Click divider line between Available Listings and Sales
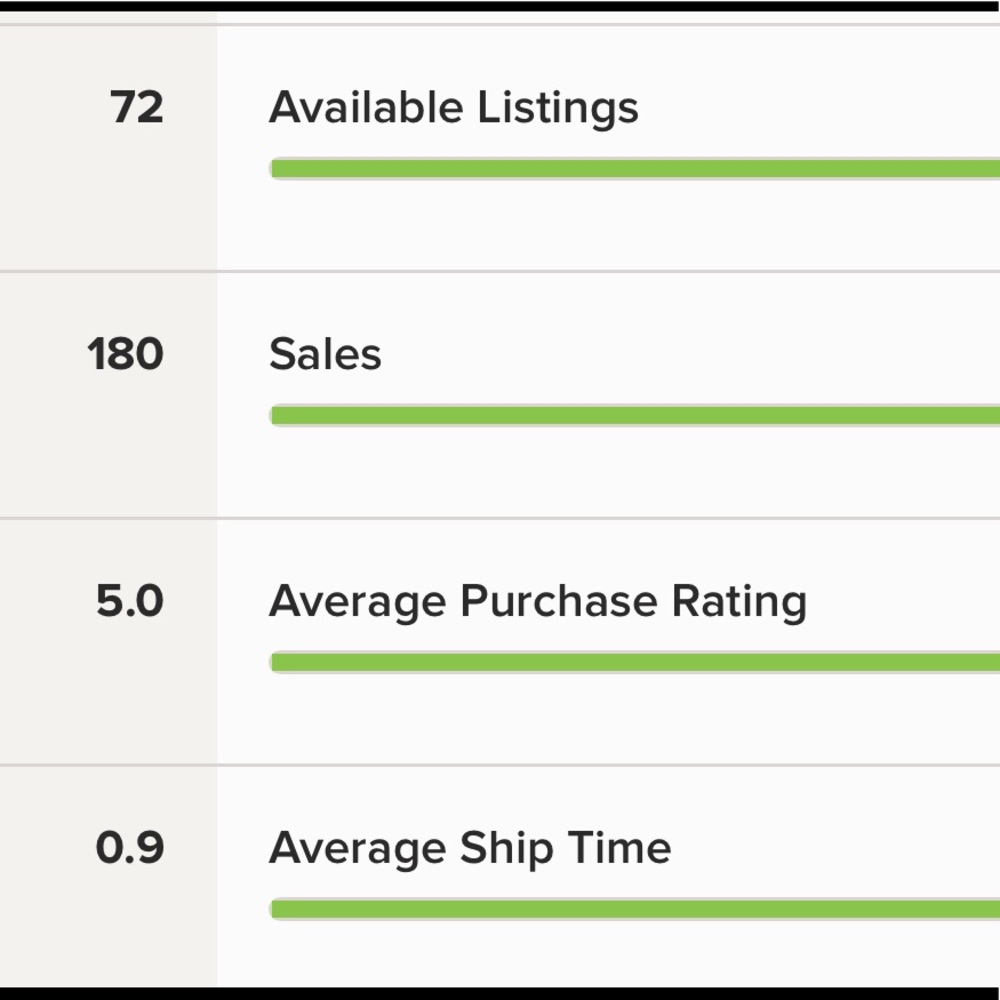The width and height of the screenshot is (1000, 1000). pos(500,271)
